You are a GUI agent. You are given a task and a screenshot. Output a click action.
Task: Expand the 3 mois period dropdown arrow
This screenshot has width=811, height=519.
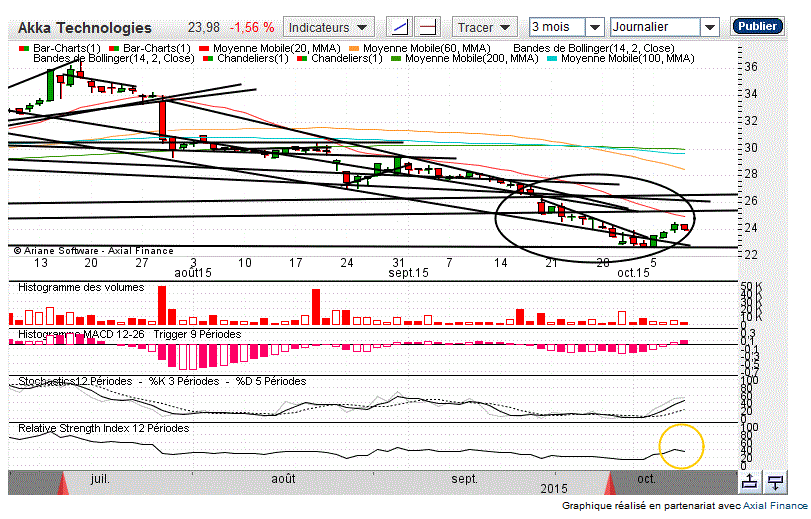pos(595,27)
